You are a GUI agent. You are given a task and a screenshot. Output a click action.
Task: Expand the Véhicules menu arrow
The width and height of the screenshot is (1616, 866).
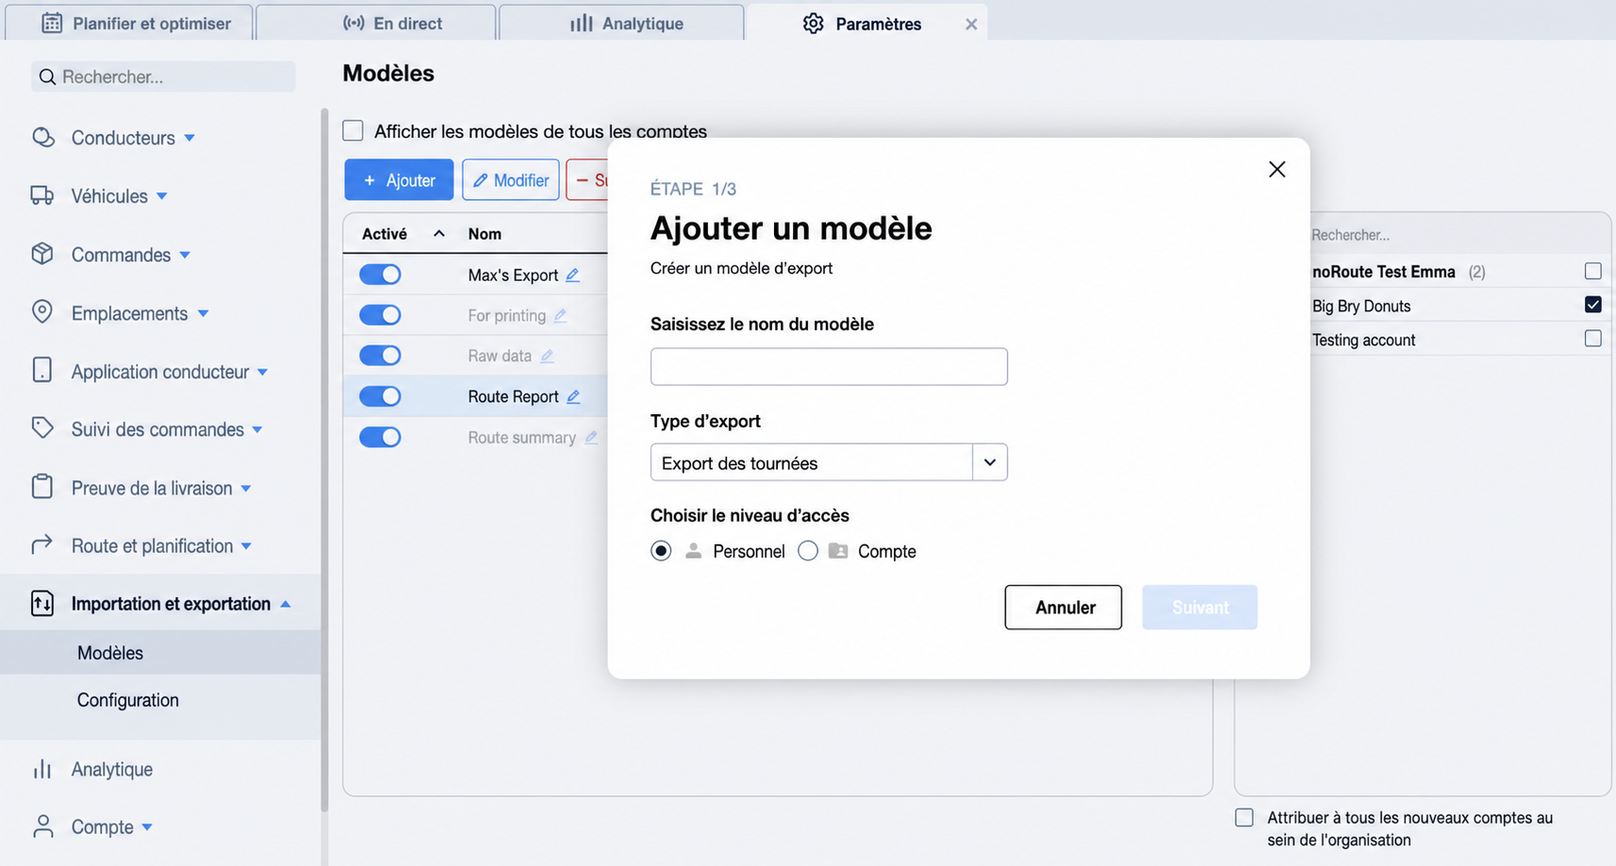(x=162, y=196)
